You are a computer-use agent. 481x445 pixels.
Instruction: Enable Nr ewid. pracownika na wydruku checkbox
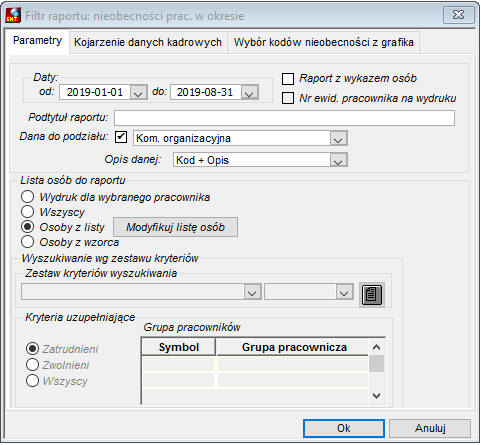288,98
